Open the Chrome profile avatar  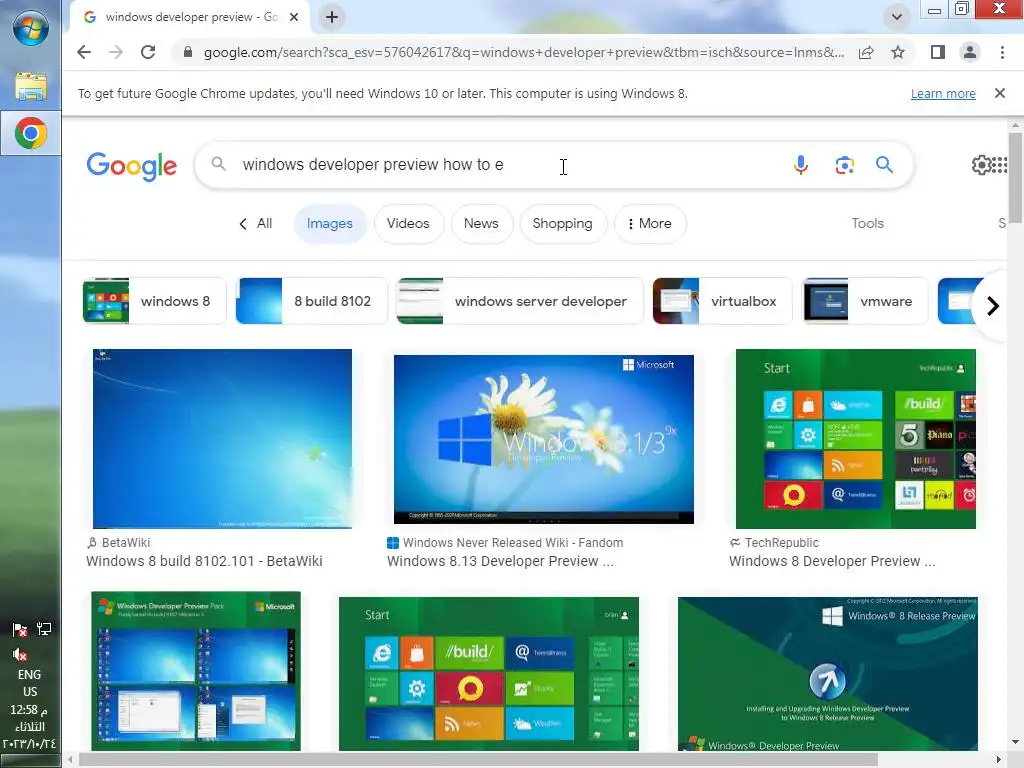click(x=970, y=52)
